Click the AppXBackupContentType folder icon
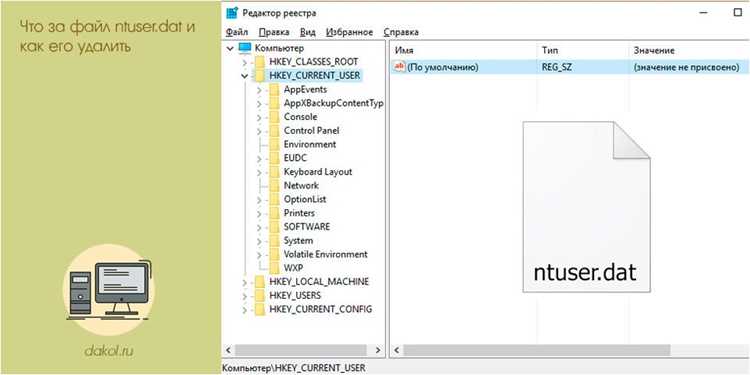 274,103
